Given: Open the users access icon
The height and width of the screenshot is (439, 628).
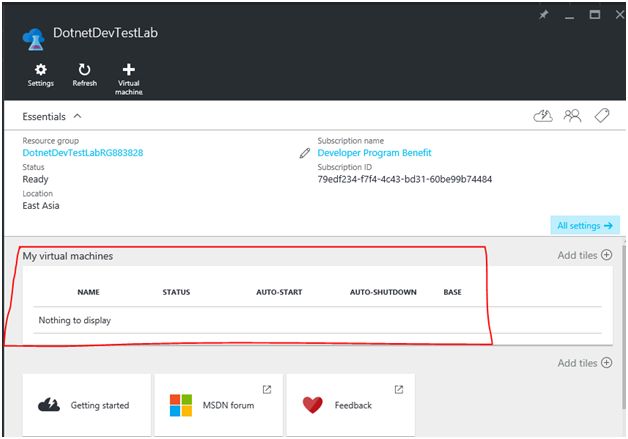Looking at the screenshot, I should click(x=572, y=116).
